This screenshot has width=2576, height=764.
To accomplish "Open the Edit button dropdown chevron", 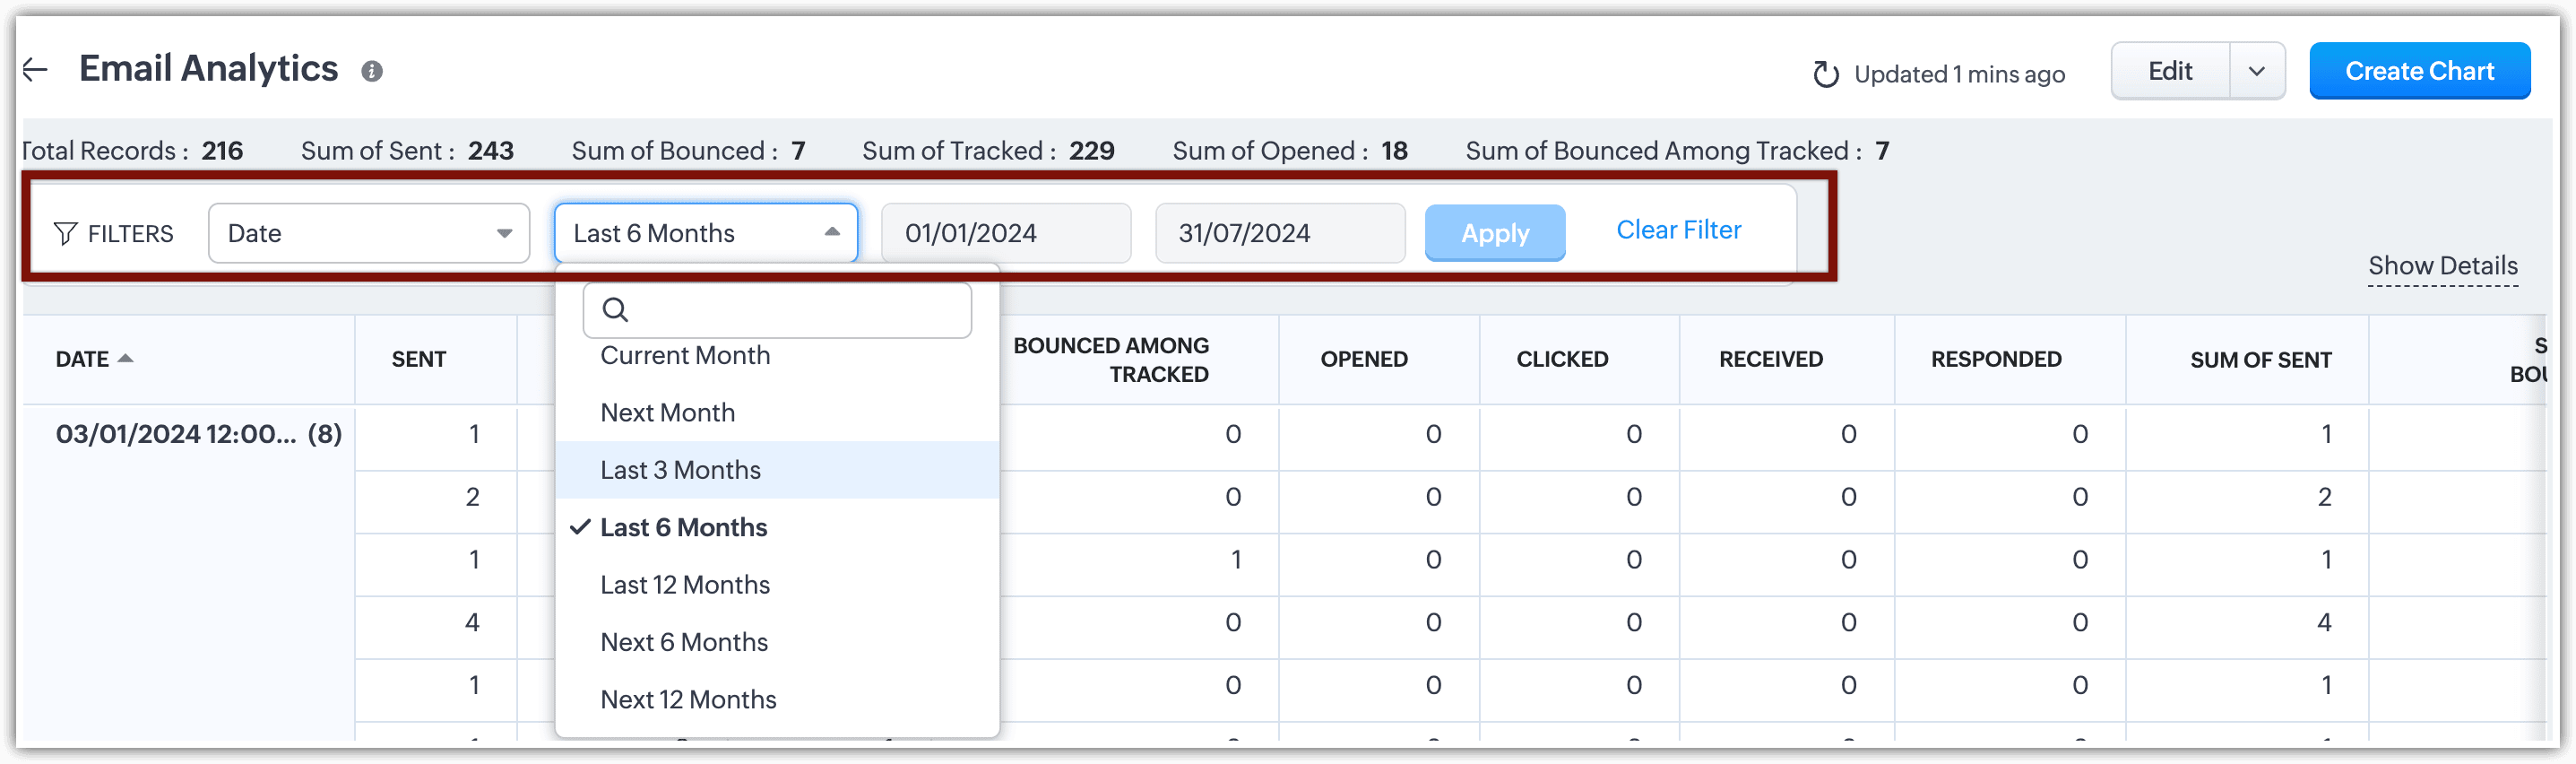I will (x=2256, y=72).
